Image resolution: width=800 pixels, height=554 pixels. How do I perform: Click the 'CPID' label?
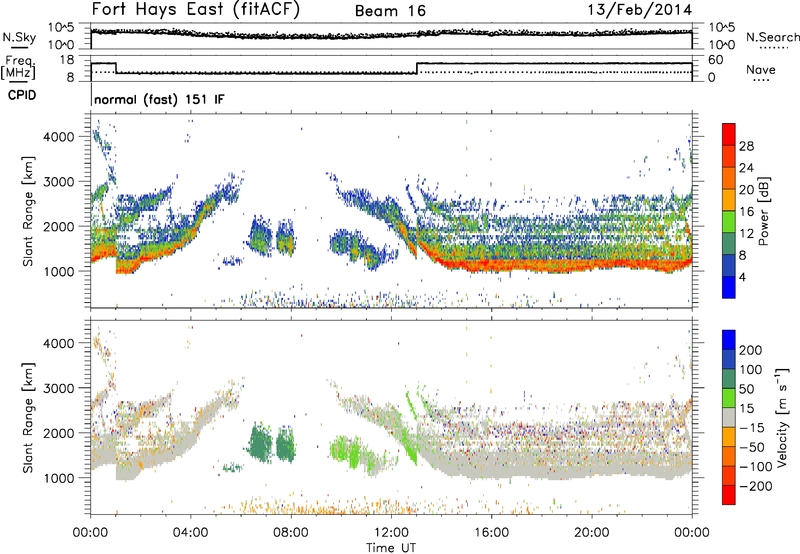pyautogui.click(x=22, y=95)
